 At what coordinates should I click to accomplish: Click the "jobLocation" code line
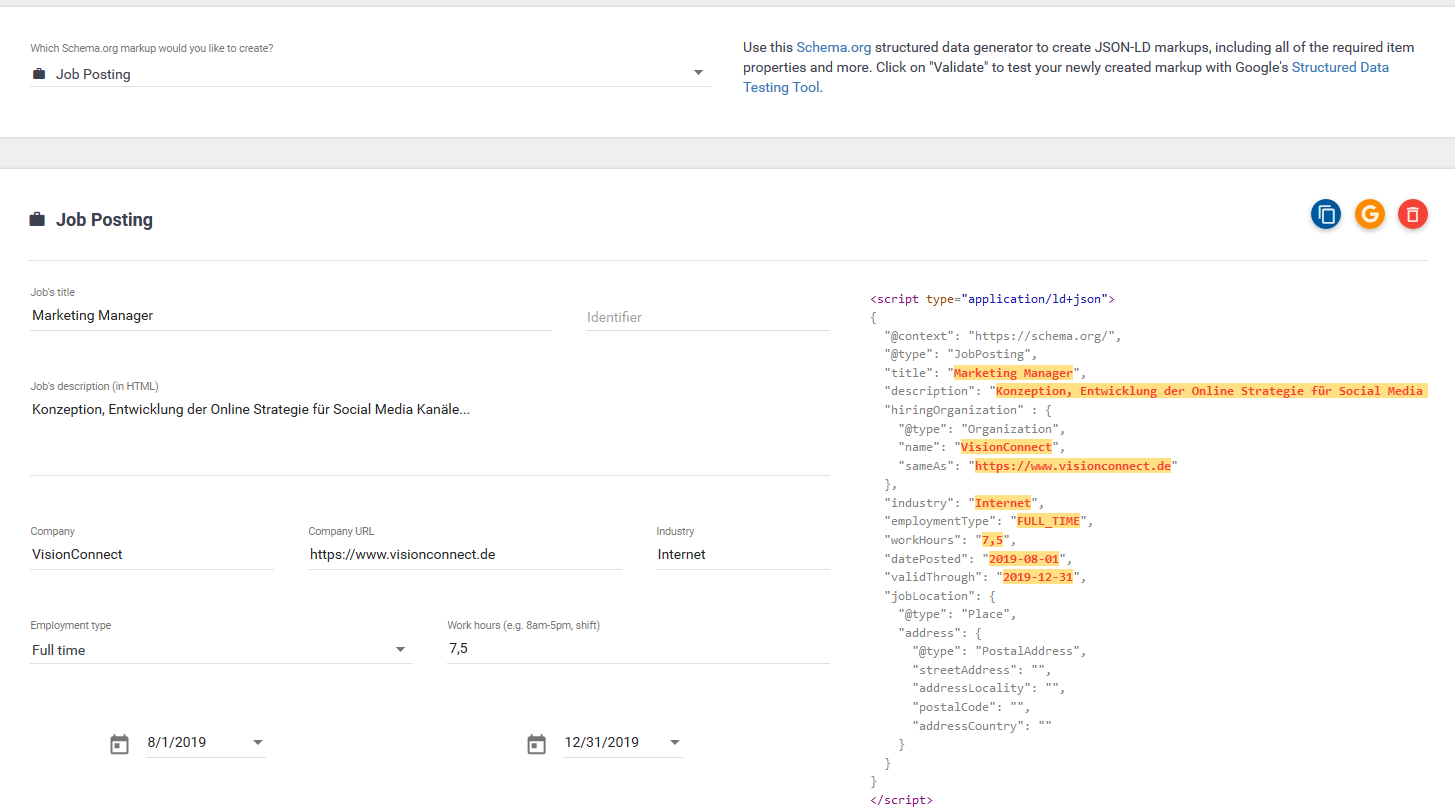pyautogui.click(x=939, y=596)
